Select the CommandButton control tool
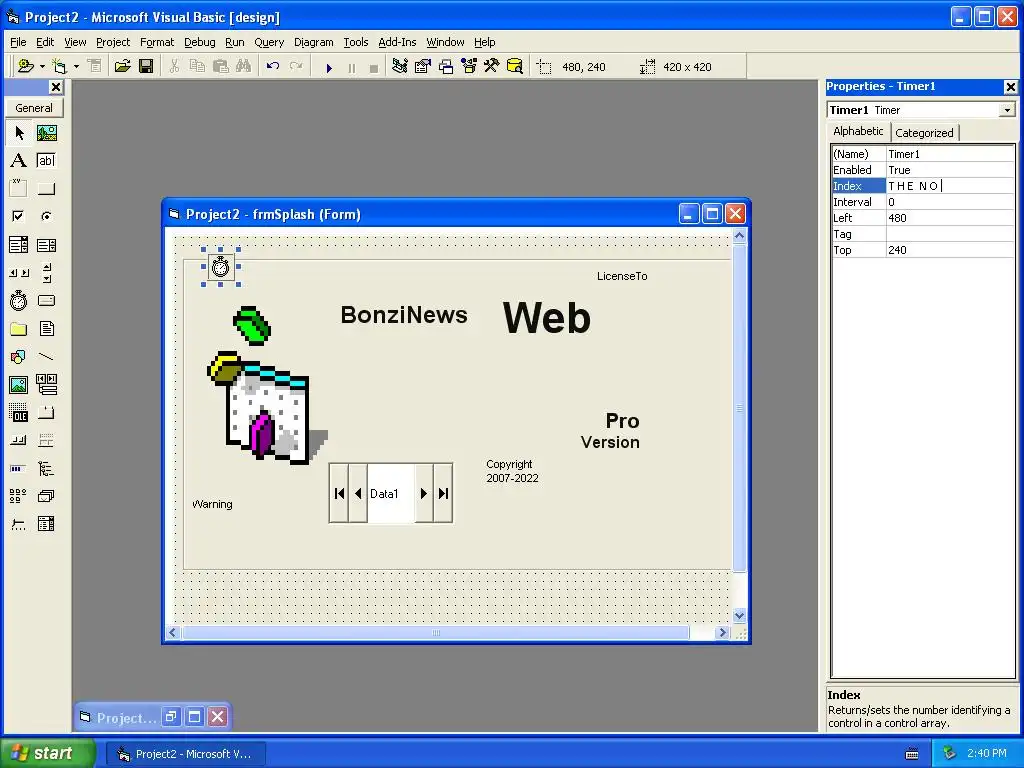 tap(46, 189)
